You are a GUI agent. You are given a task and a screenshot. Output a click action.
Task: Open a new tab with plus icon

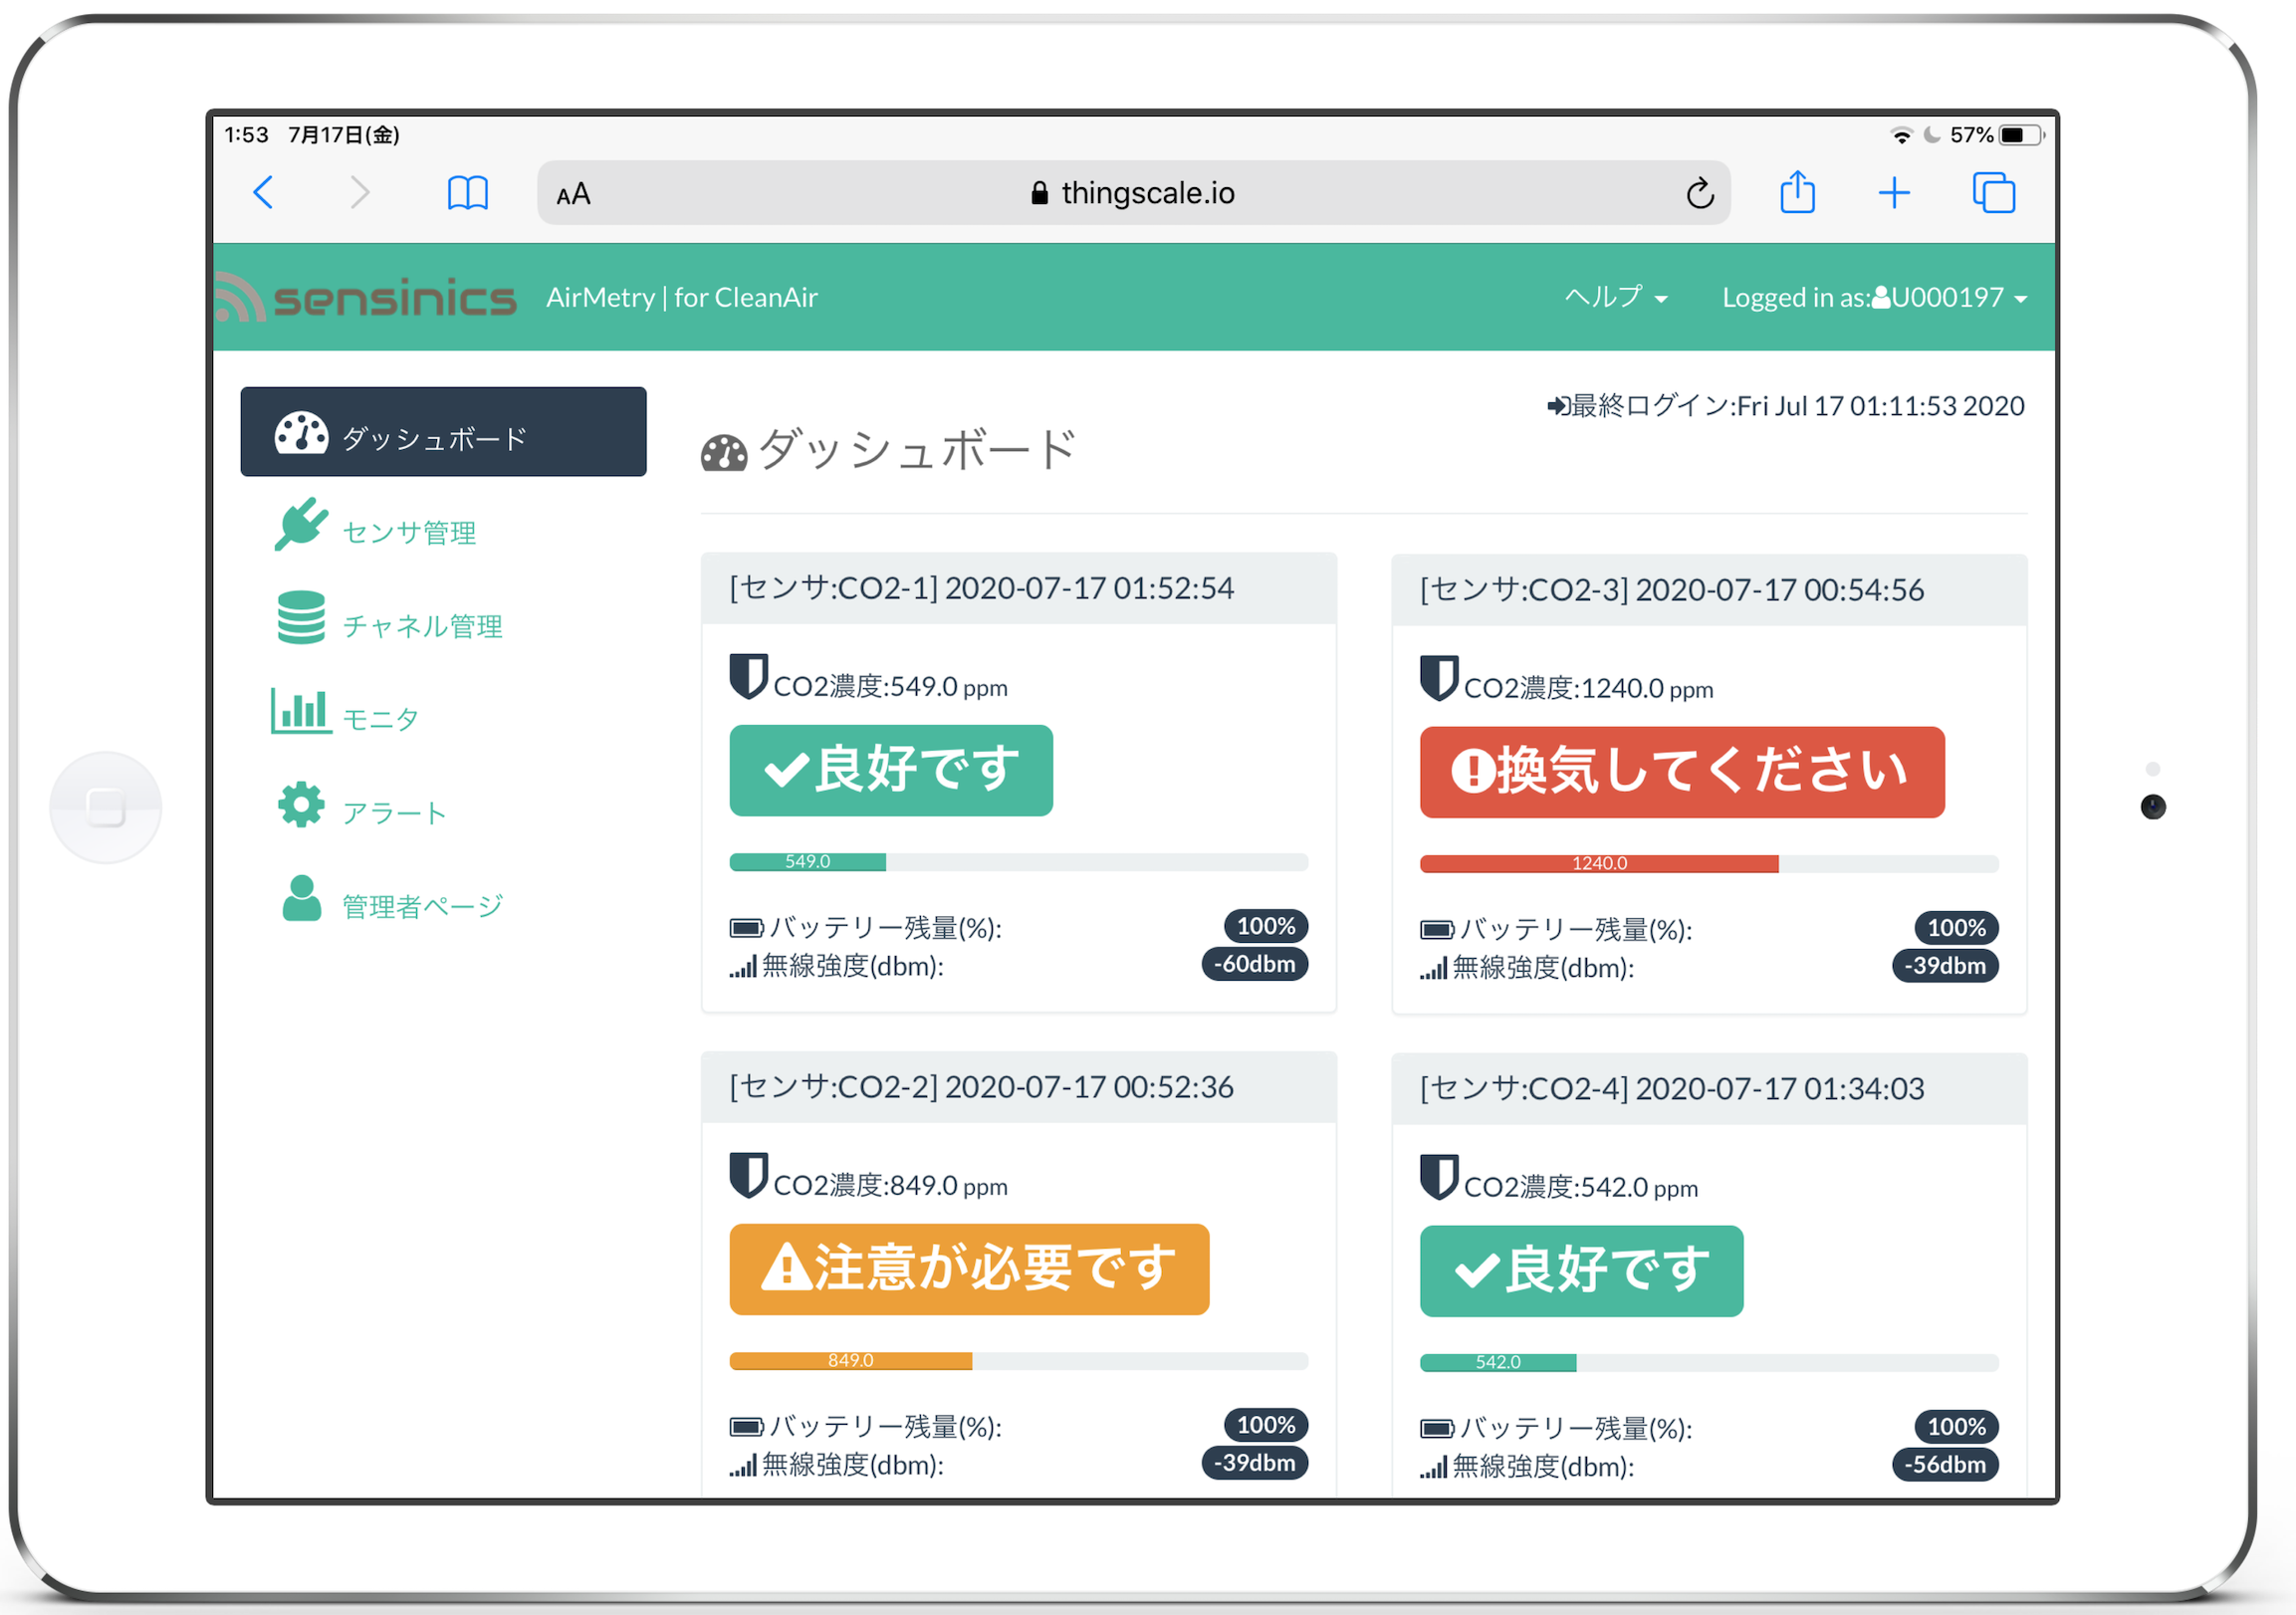click(1893, 192)
